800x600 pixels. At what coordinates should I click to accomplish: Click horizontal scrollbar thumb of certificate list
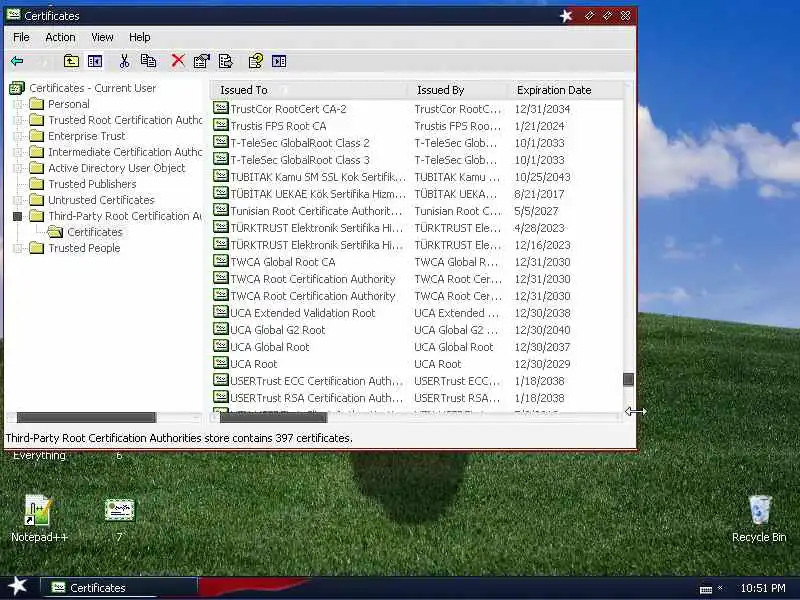click(273, 417)
